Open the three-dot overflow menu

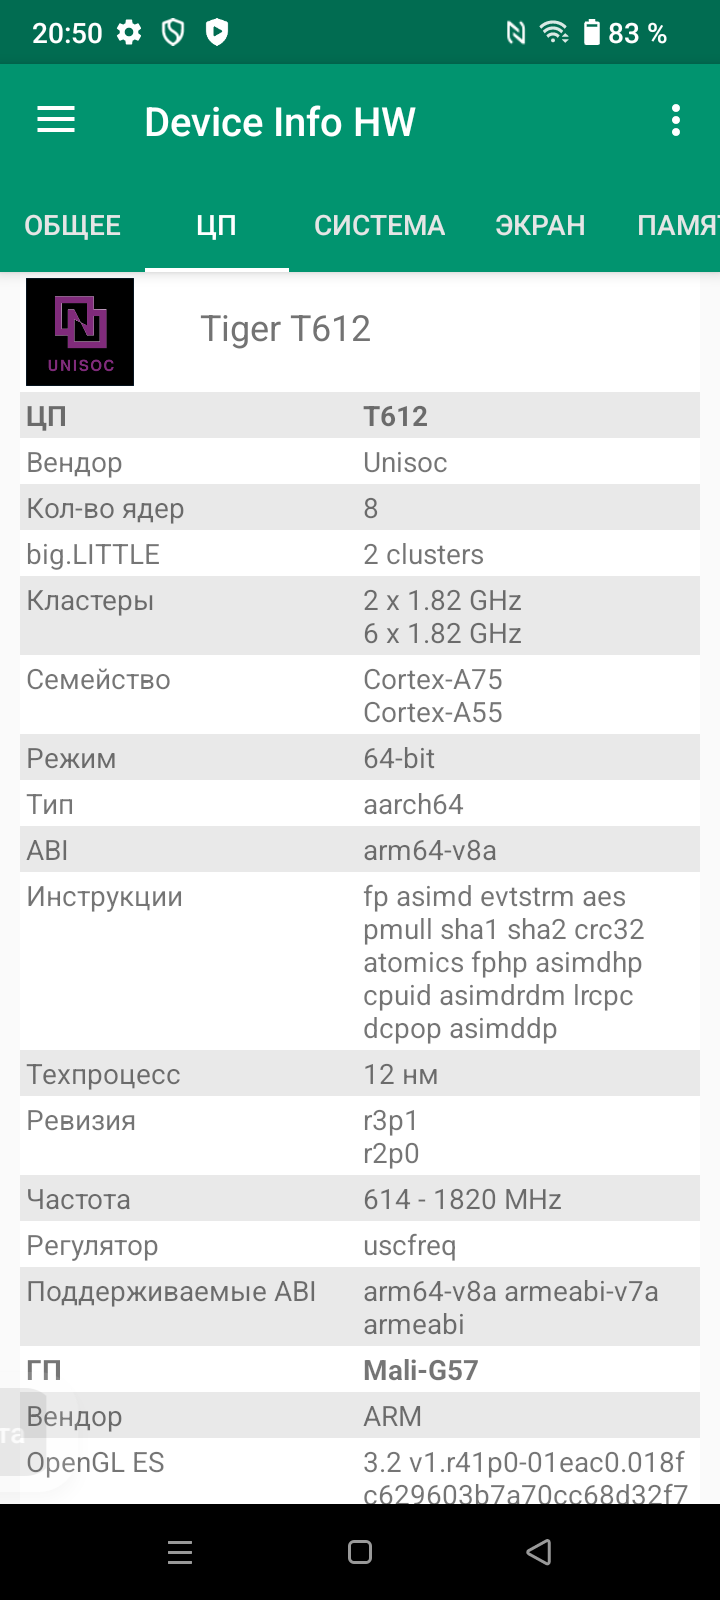tap(676, 121)
